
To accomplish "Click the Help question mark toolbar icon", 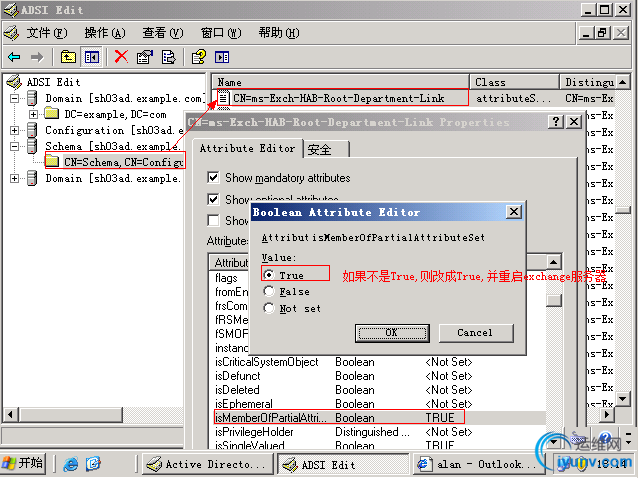I will (199, 57).
